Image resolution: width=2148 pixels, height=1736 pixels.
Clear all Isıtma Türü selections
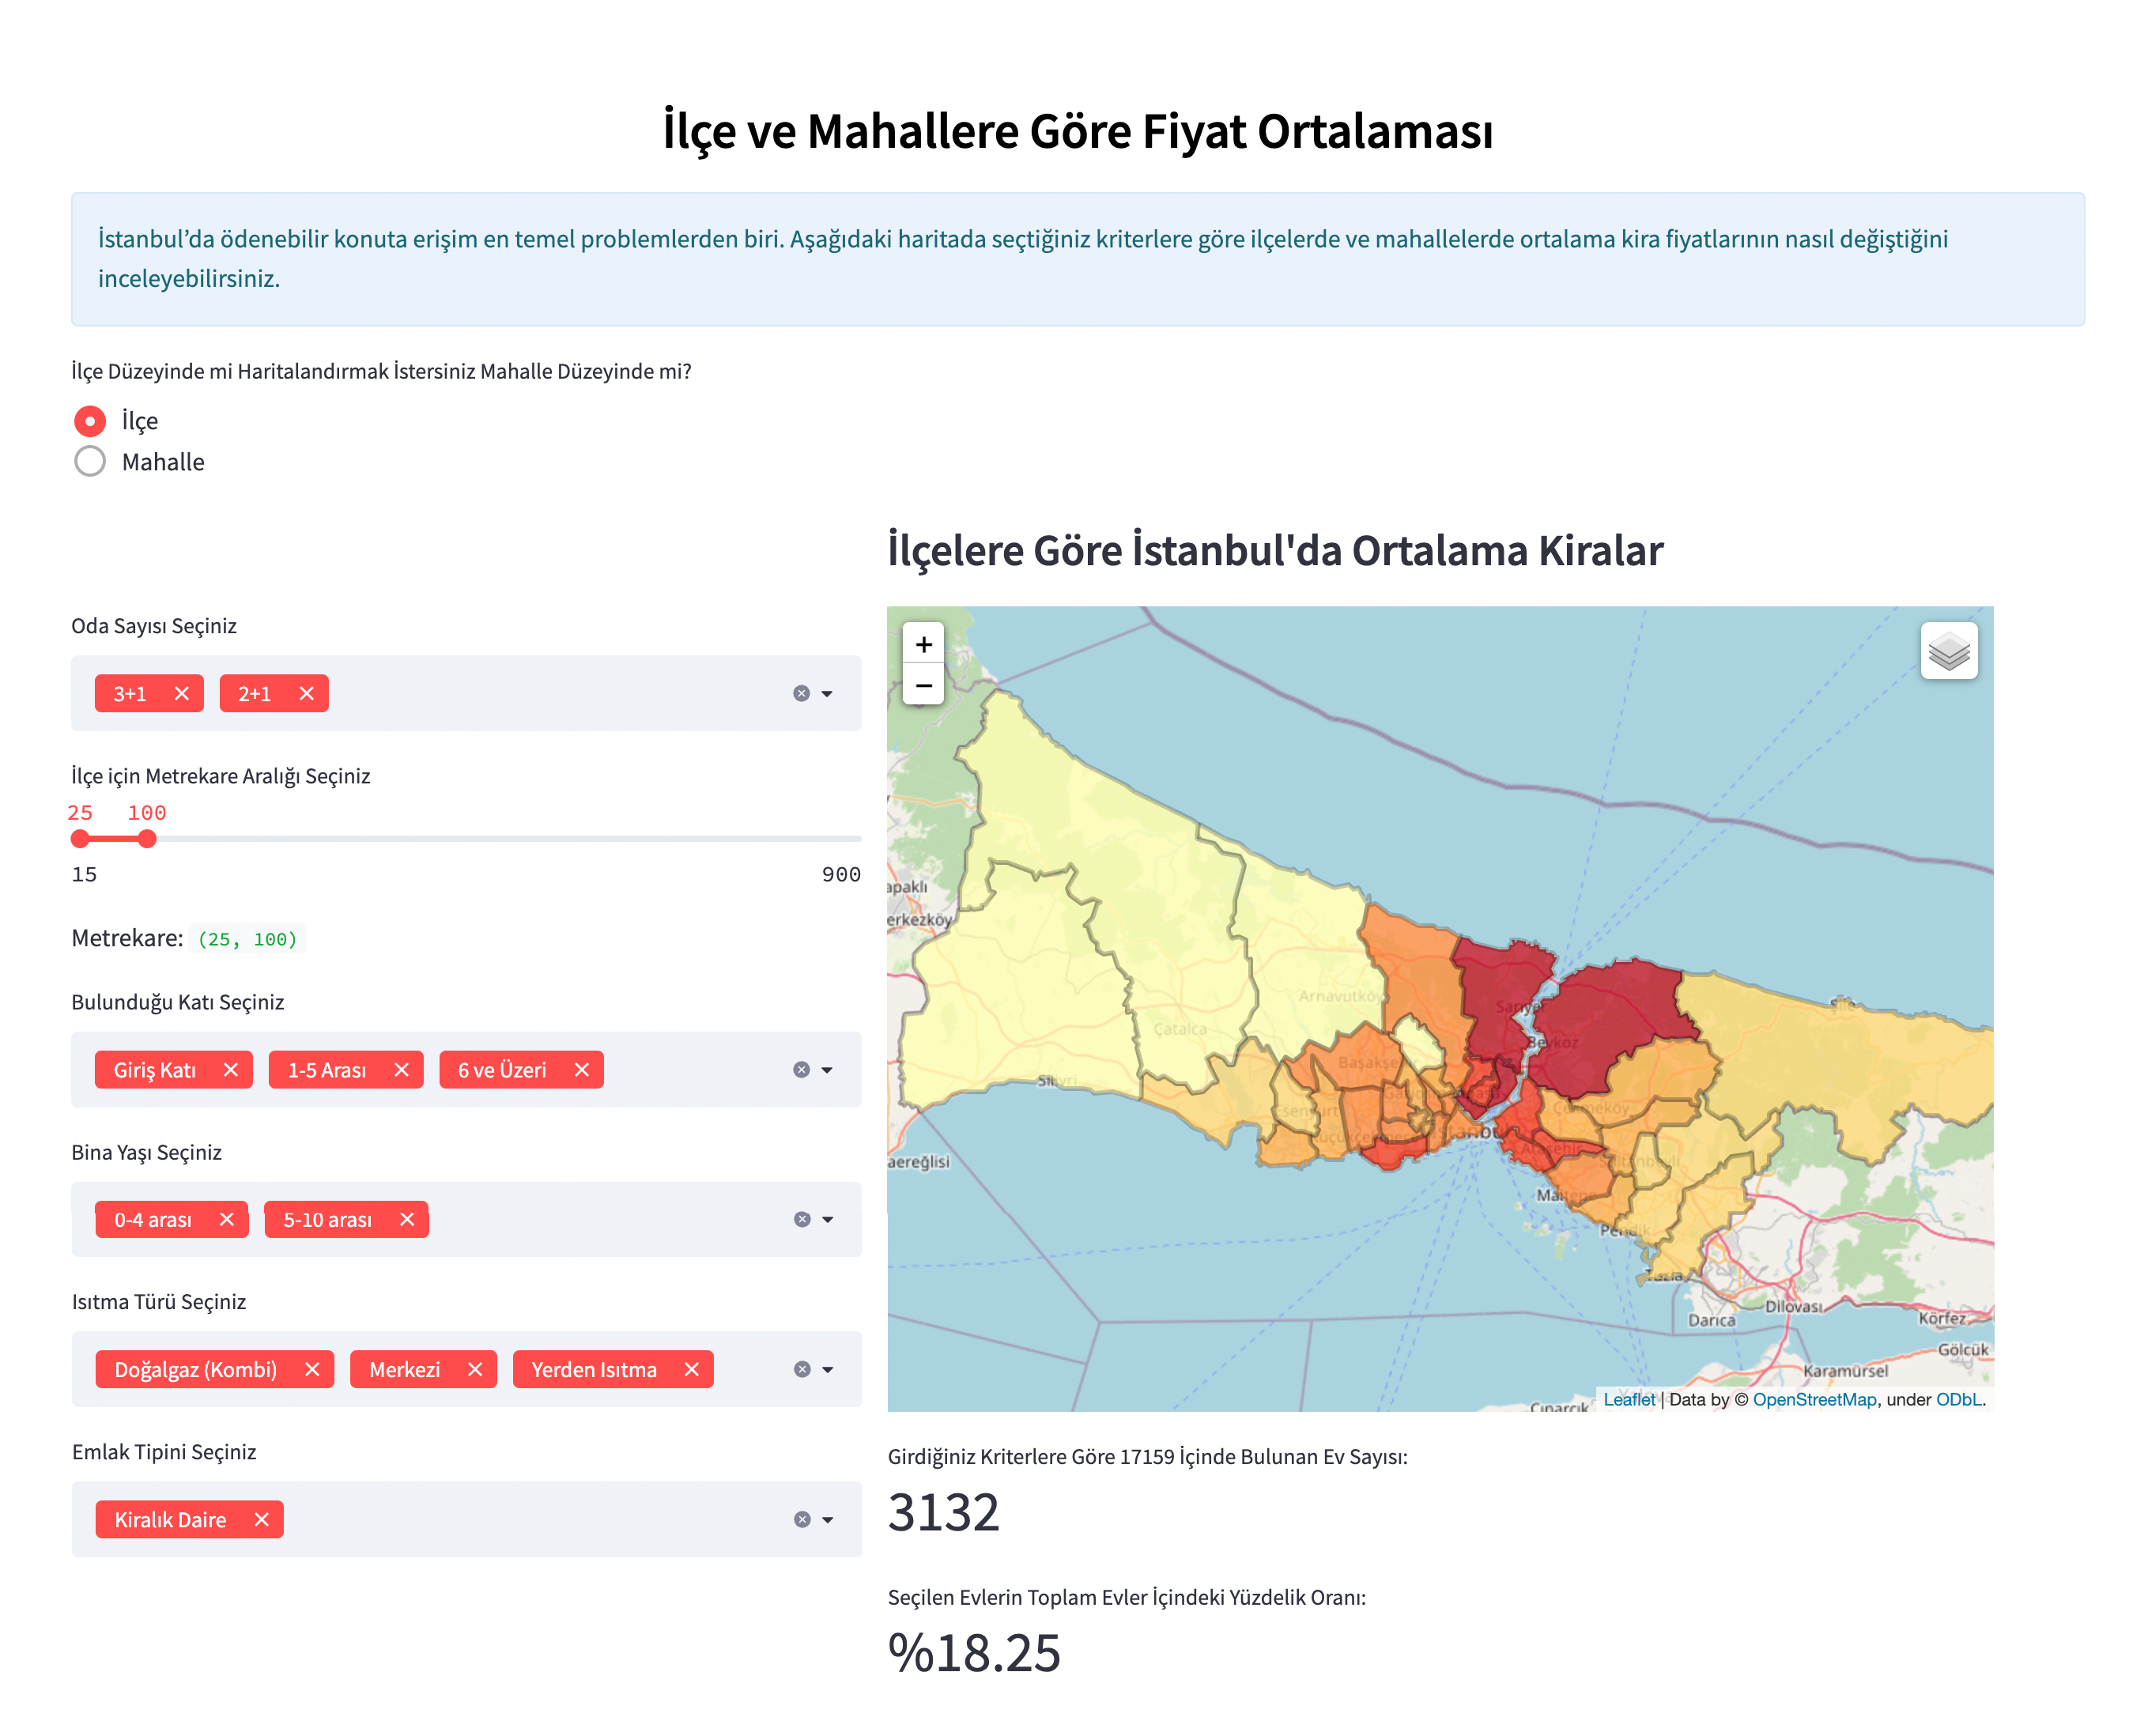tap(801, 1370)
